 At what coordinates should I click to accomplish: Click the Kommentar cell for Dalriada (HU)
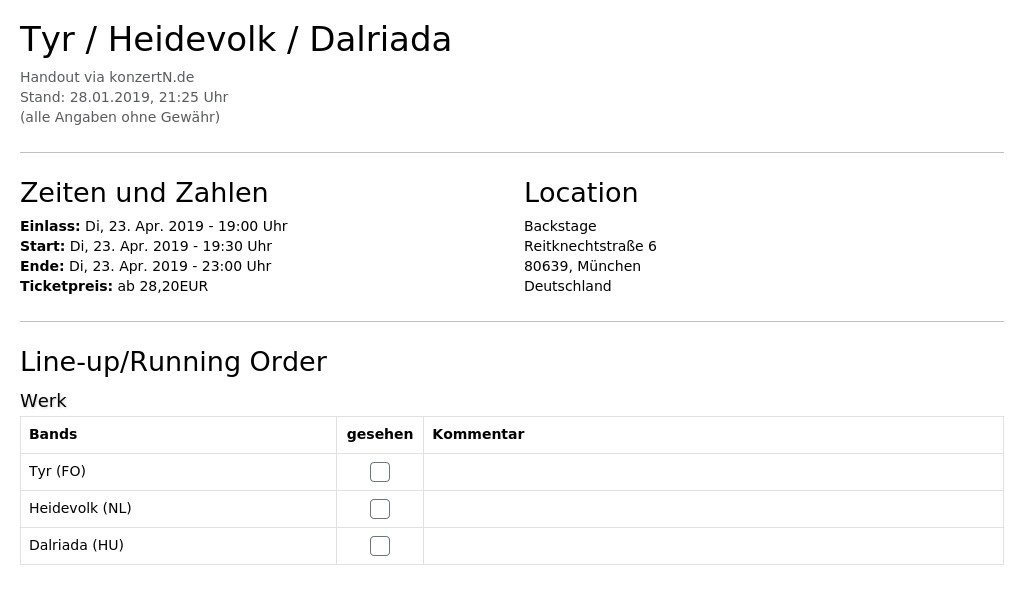[x=713, y=545]
